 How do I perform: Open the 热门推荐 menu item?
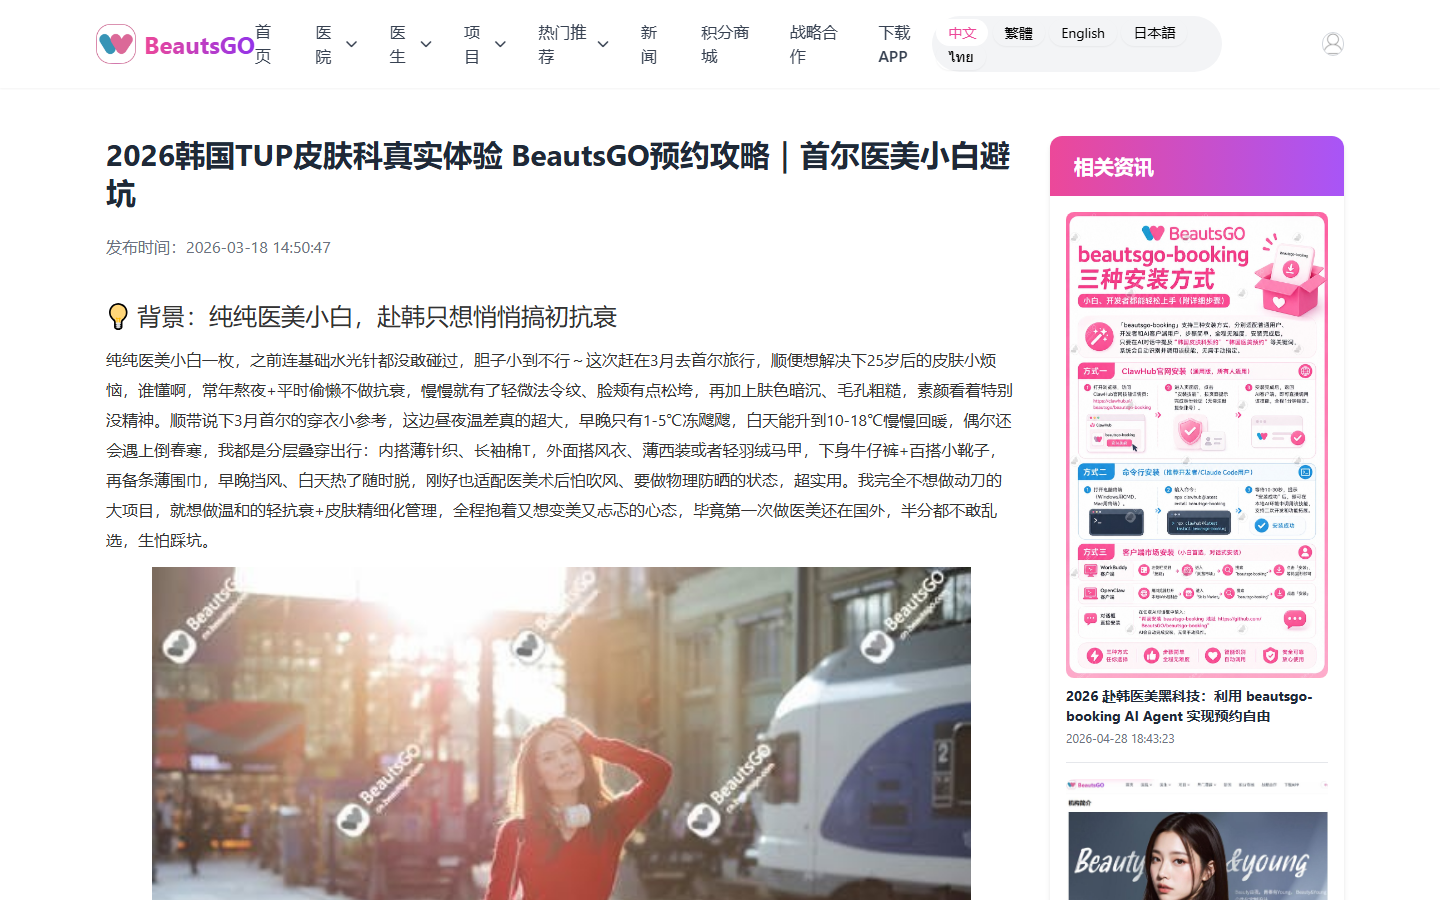click(562, 44)
